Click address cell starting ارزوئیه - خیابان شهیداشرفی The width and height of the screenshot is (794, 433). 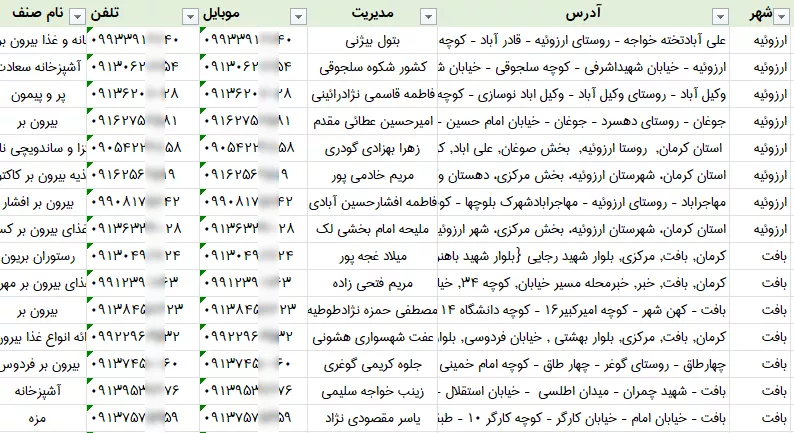tap(583, 67)
